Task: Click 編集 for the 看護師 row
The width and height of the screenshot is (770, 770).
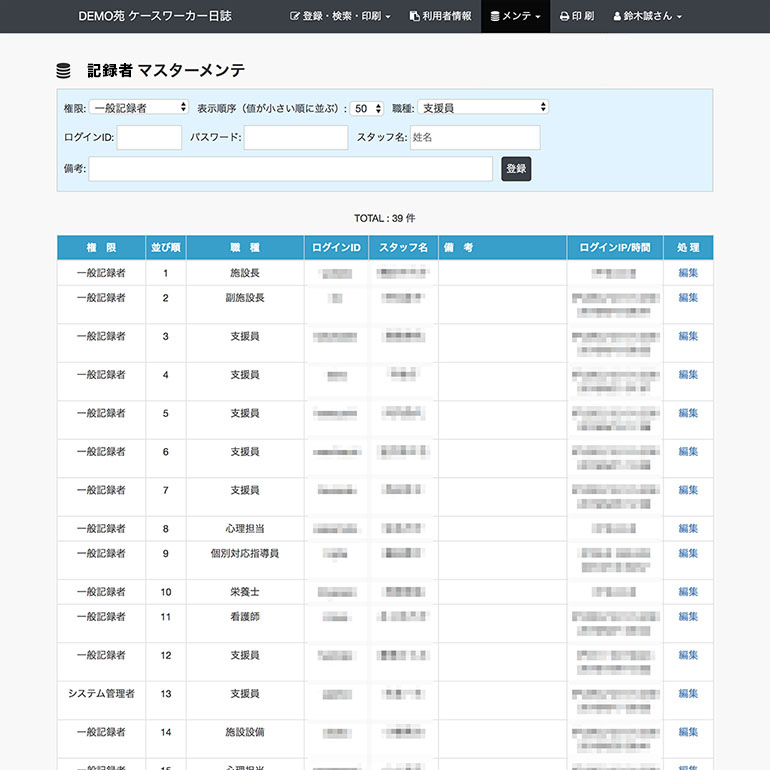Action: 688,617
